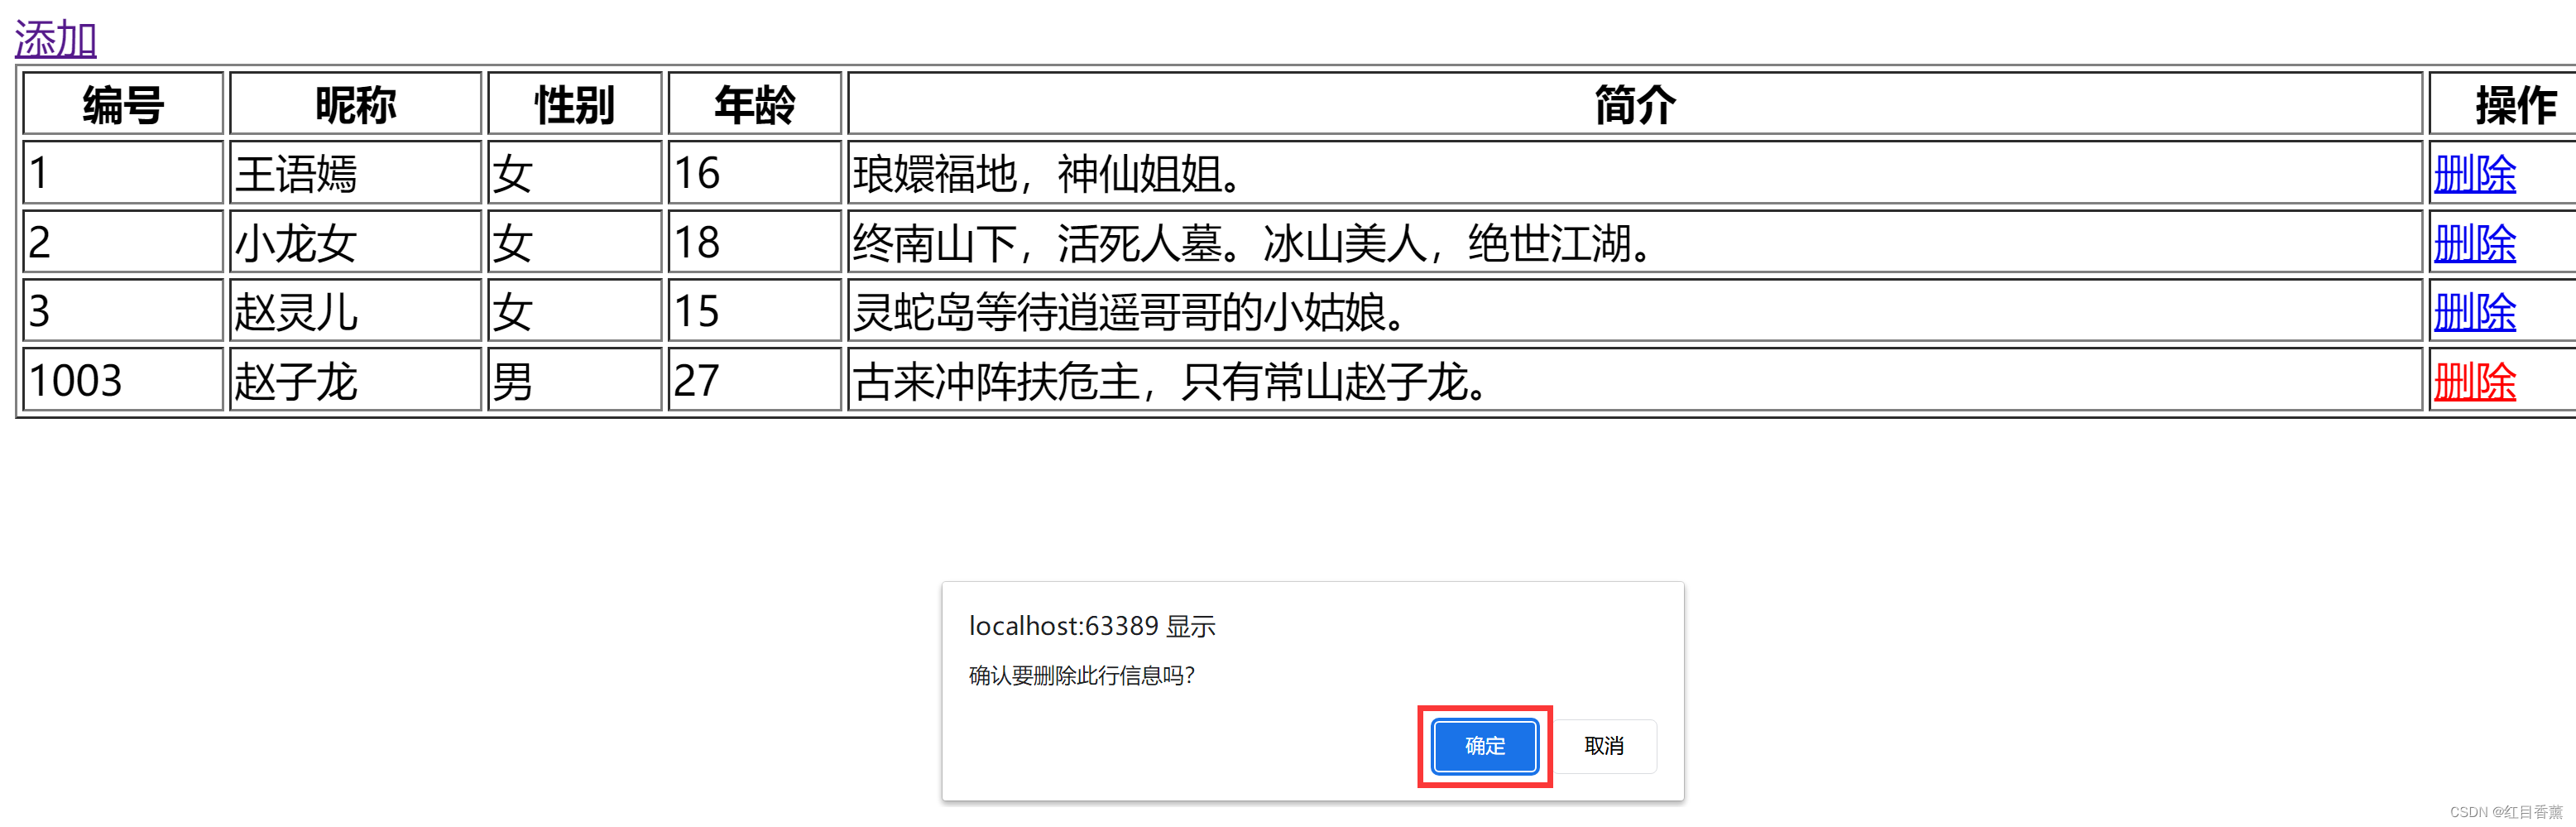Click the cell containing 1003
2576x827 pixels.
click(123, 380)
